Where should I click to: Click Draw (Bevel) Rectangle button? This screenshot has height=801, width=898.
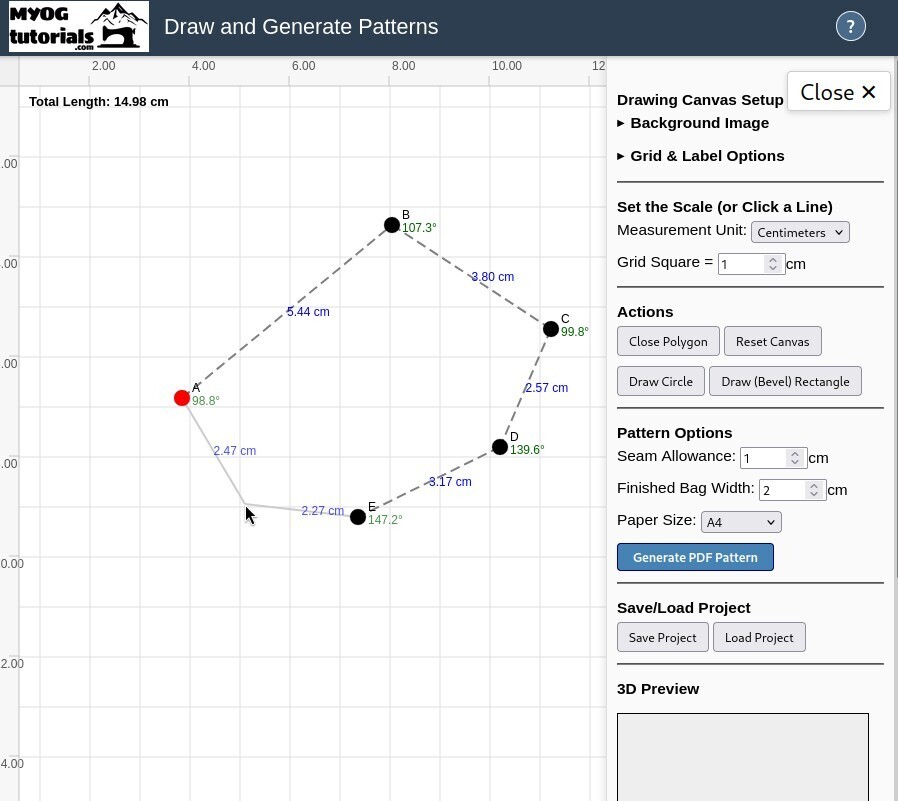point(785,381)
